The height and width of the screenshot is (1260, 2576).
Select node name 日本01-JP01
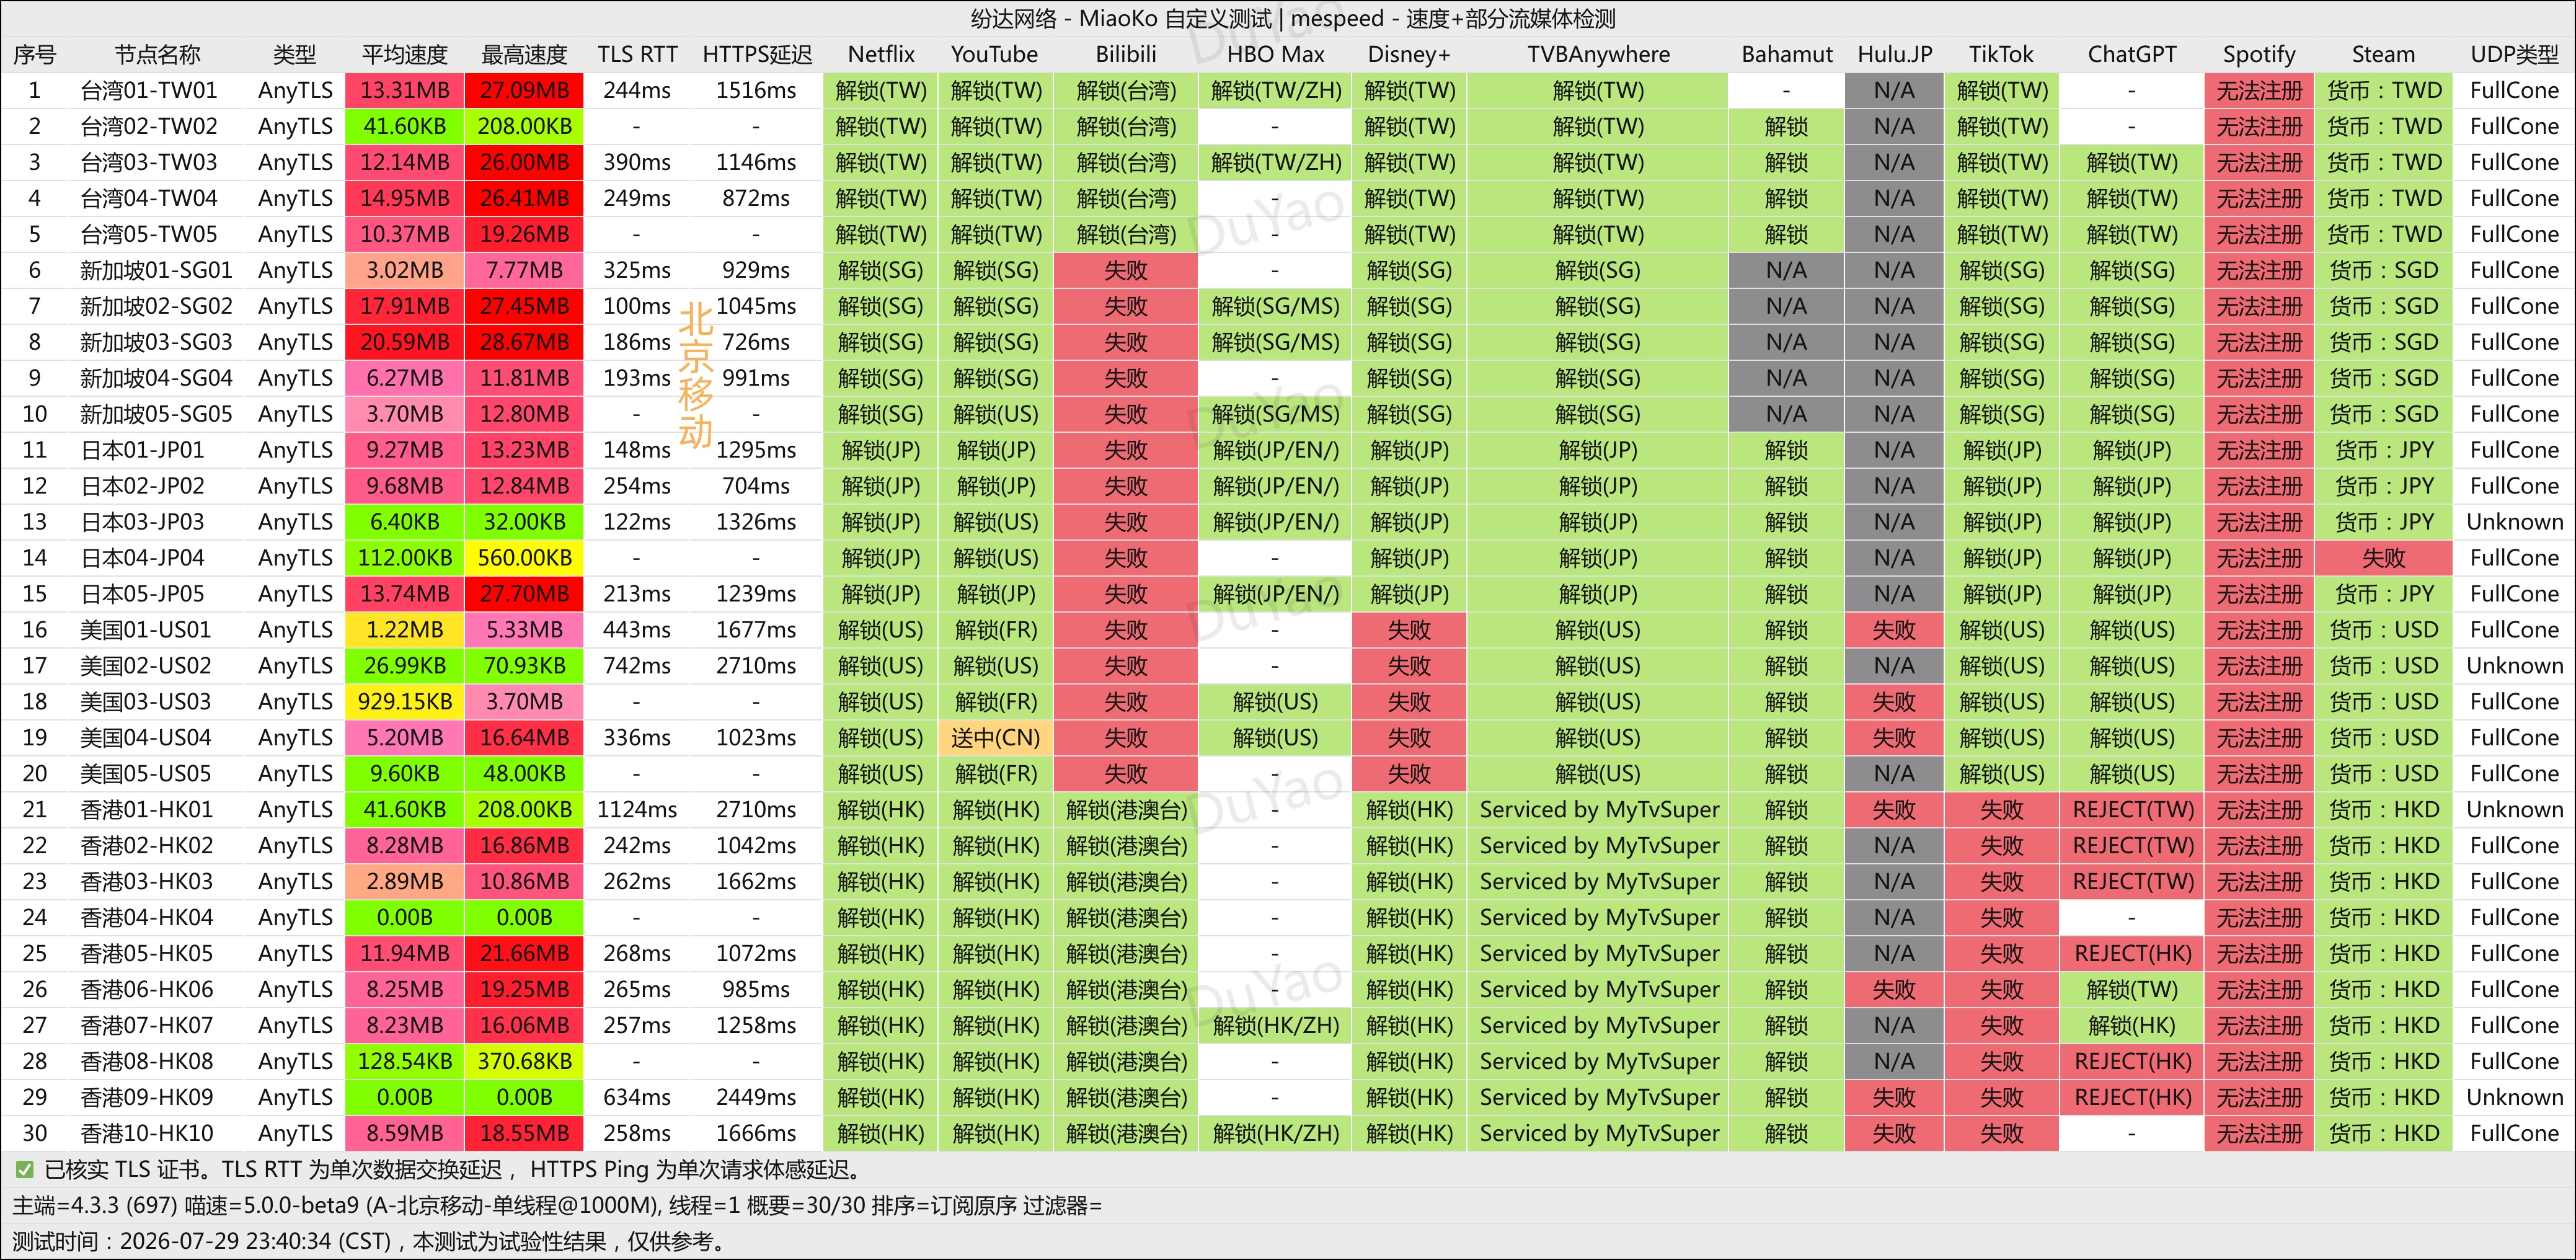tap(142, 450)
